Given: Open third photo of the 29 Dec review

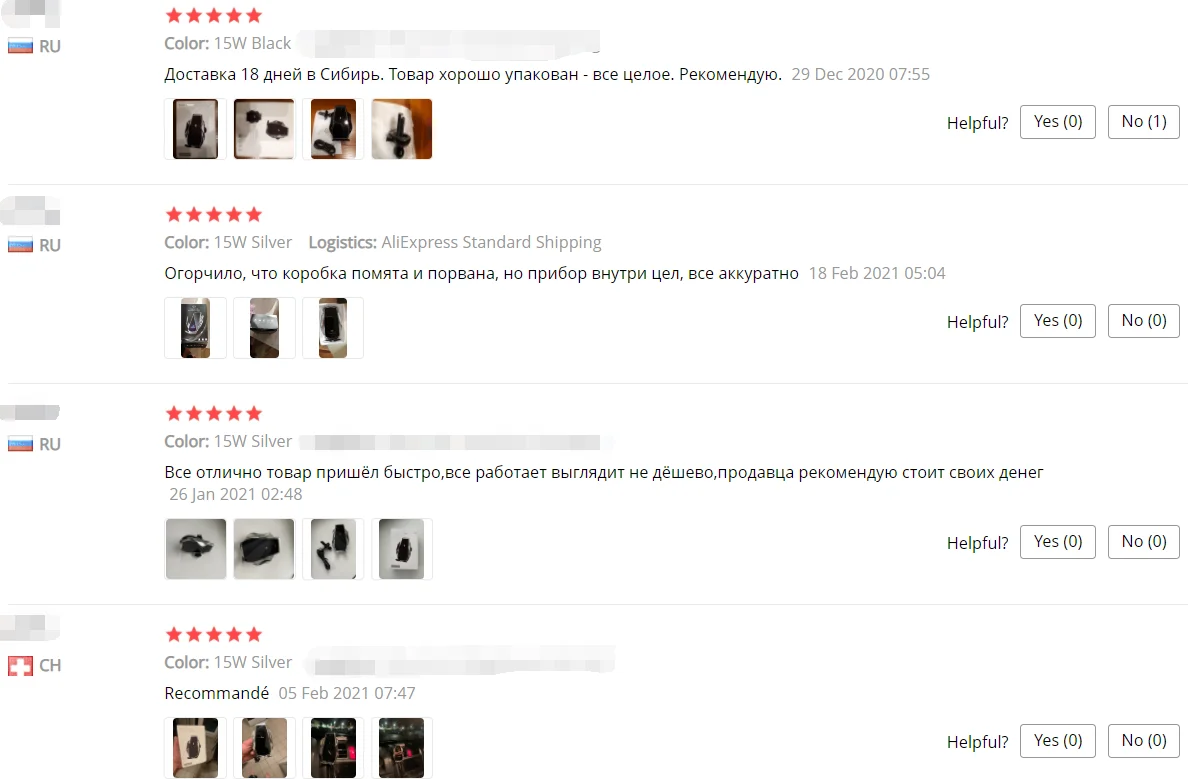Looking at the screenshot, I should tap(333, 129).
